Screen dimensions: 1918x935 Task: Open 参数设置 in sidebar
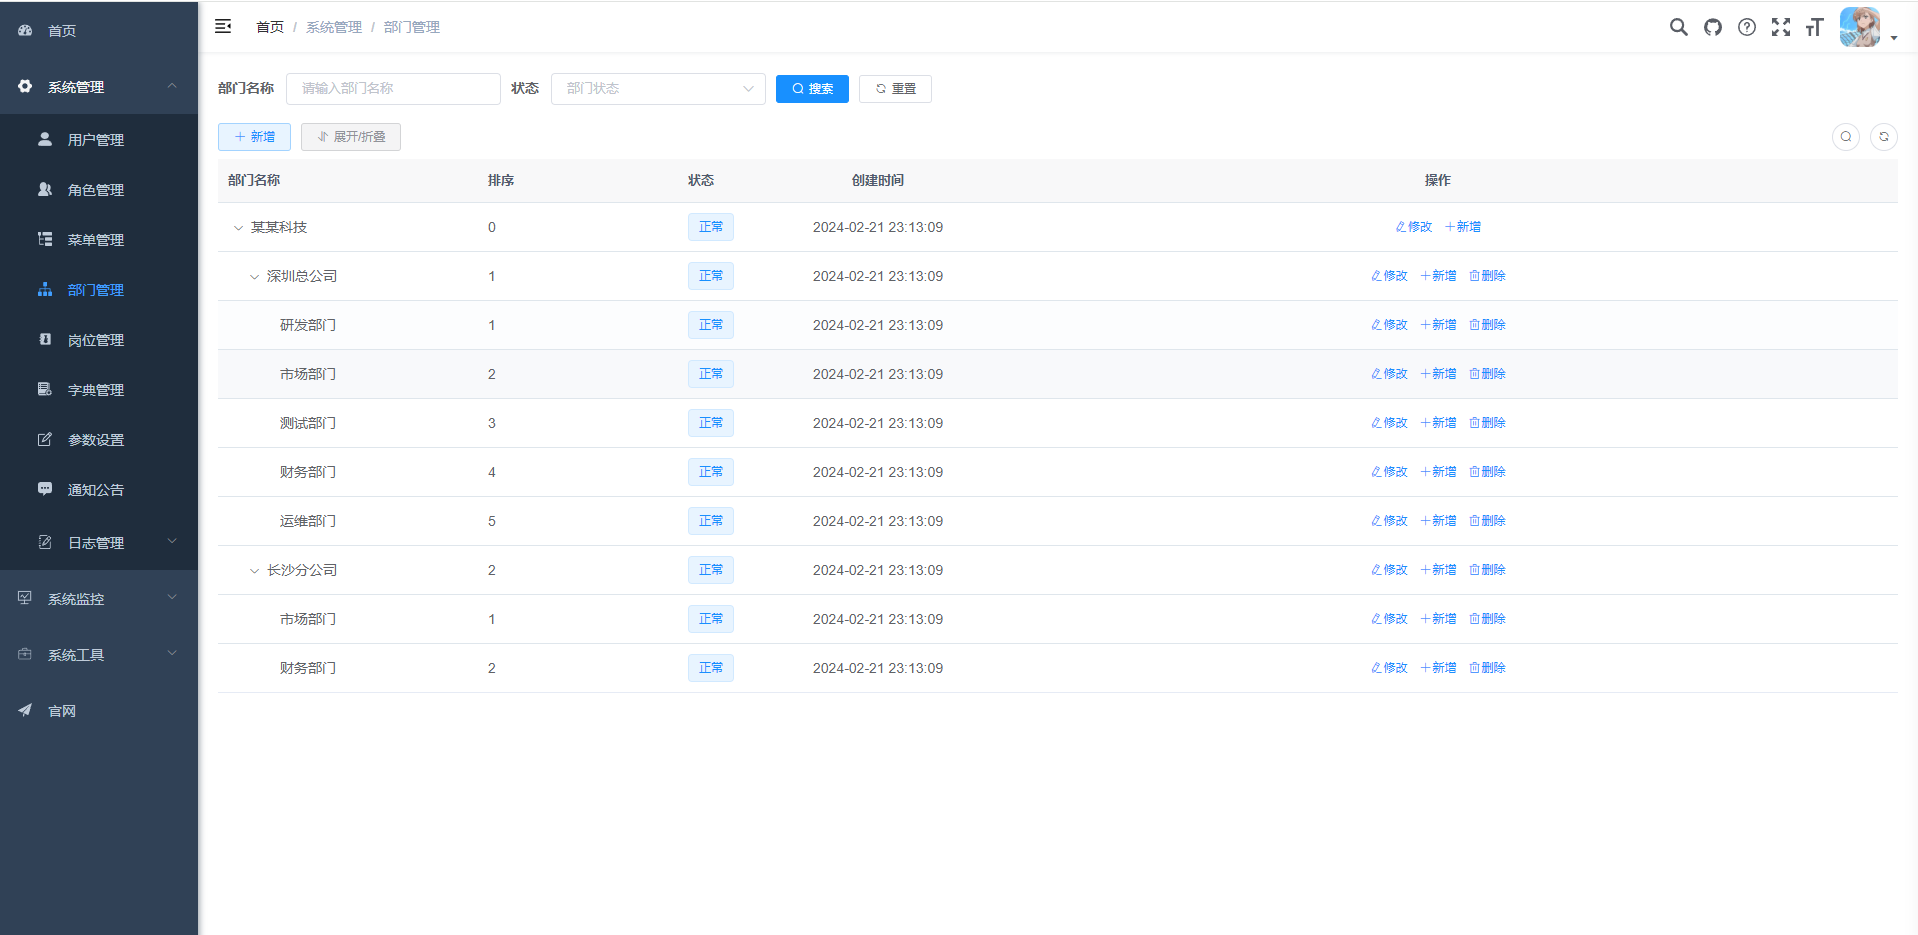point(99,440)
